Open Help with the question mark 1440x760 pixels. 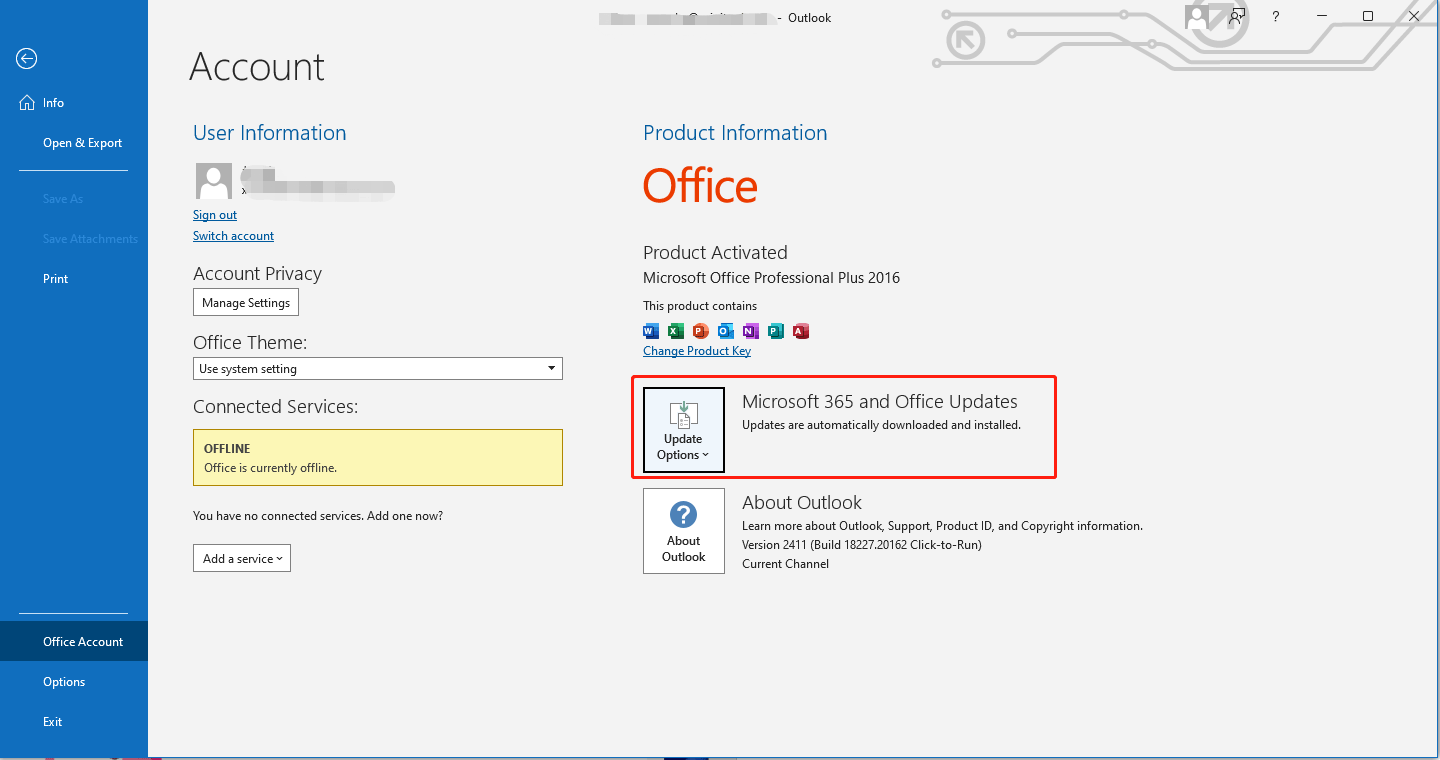tap(1276, 17)
